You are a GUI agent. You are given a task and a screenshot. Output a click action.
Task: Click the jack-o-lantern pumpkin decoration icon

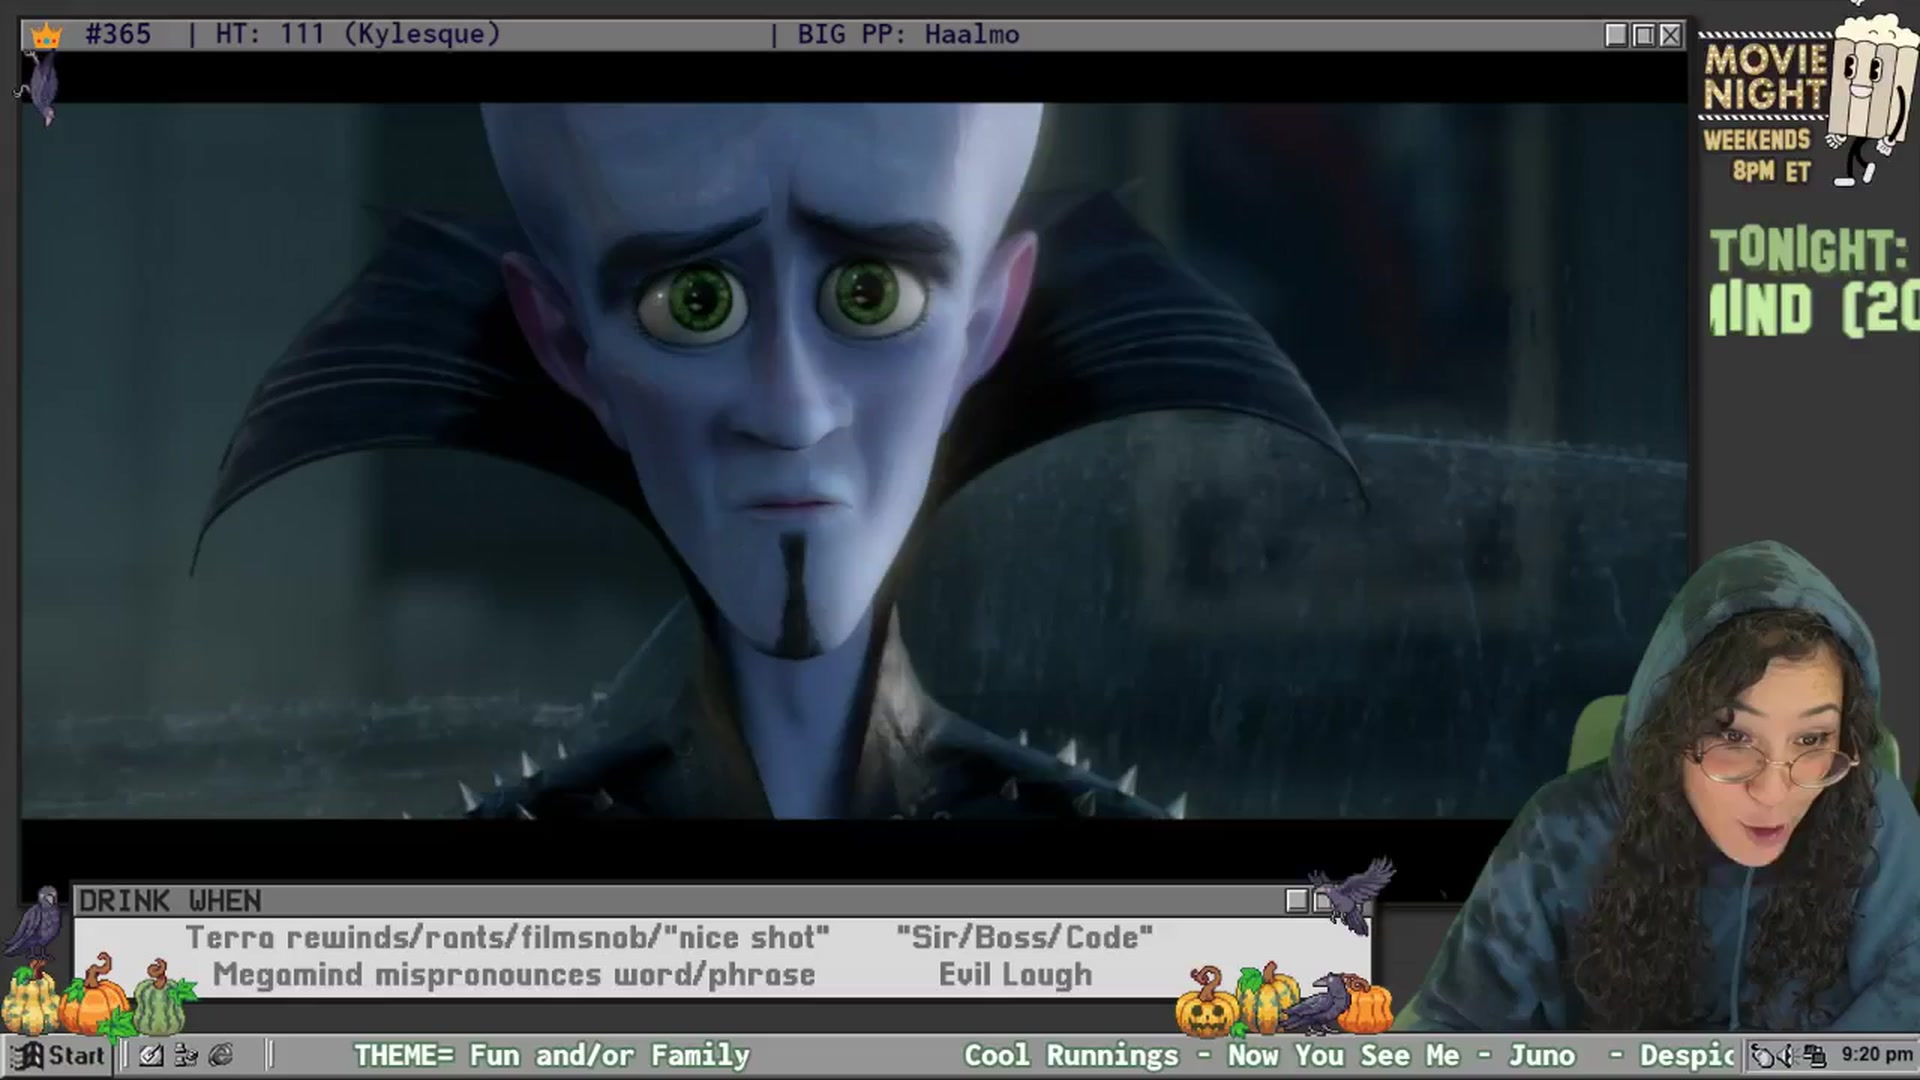1206,1003
